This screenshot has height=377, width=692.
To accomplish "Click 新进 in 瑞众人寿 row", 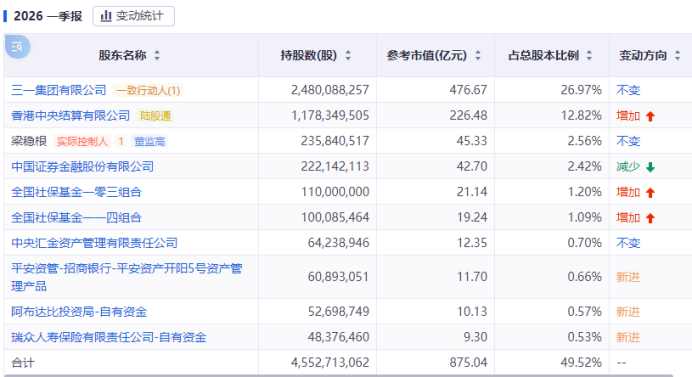I will [628, 337].
